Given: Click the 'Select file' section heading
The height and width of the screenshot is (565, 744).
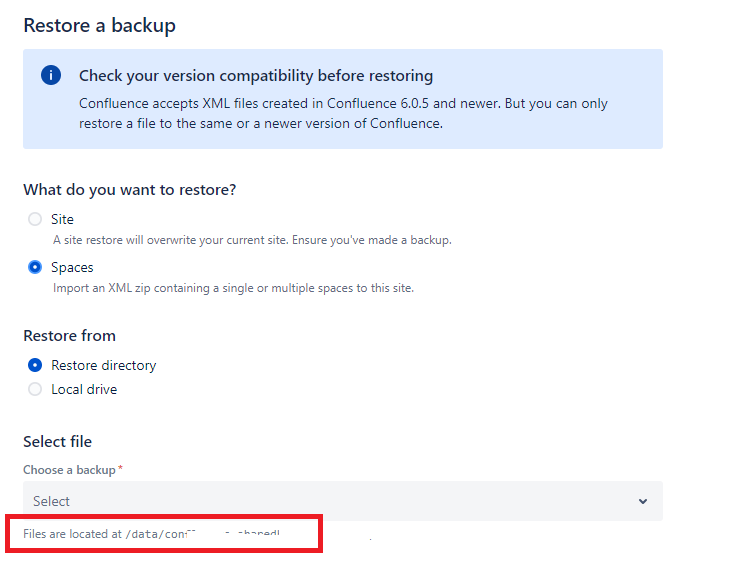Looking at the screenshot, I should (57, 442).
